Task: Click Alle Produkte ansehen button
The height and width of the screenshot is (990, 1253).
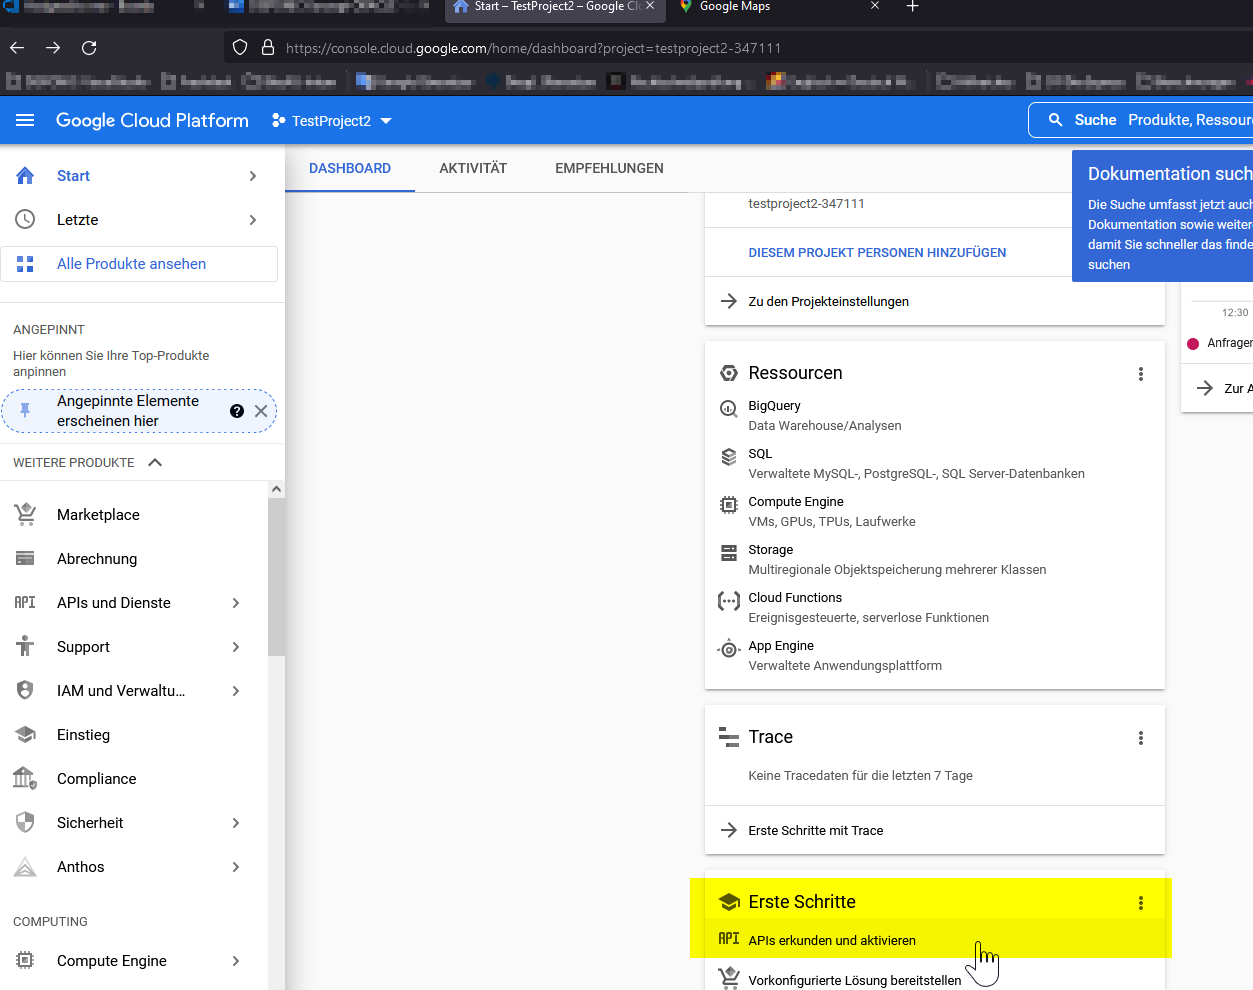Action: tap(139, 264)
